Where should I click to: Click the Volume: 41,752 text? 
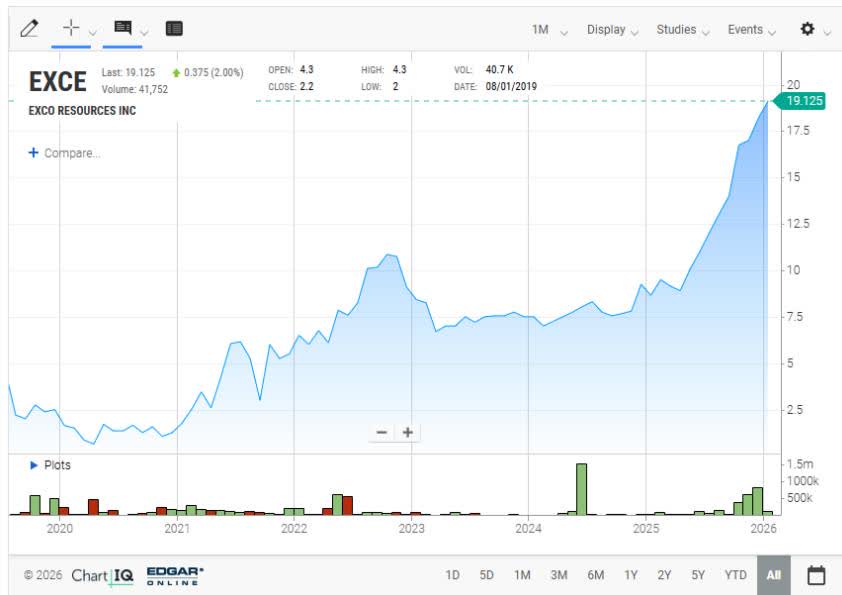point(135,89)
